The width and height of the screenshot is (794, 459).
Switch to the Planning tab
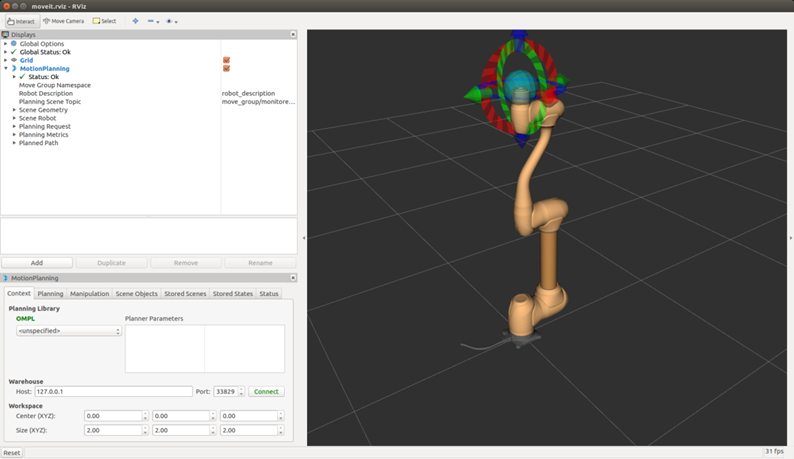pyautogui.click(x=50, y=294)
